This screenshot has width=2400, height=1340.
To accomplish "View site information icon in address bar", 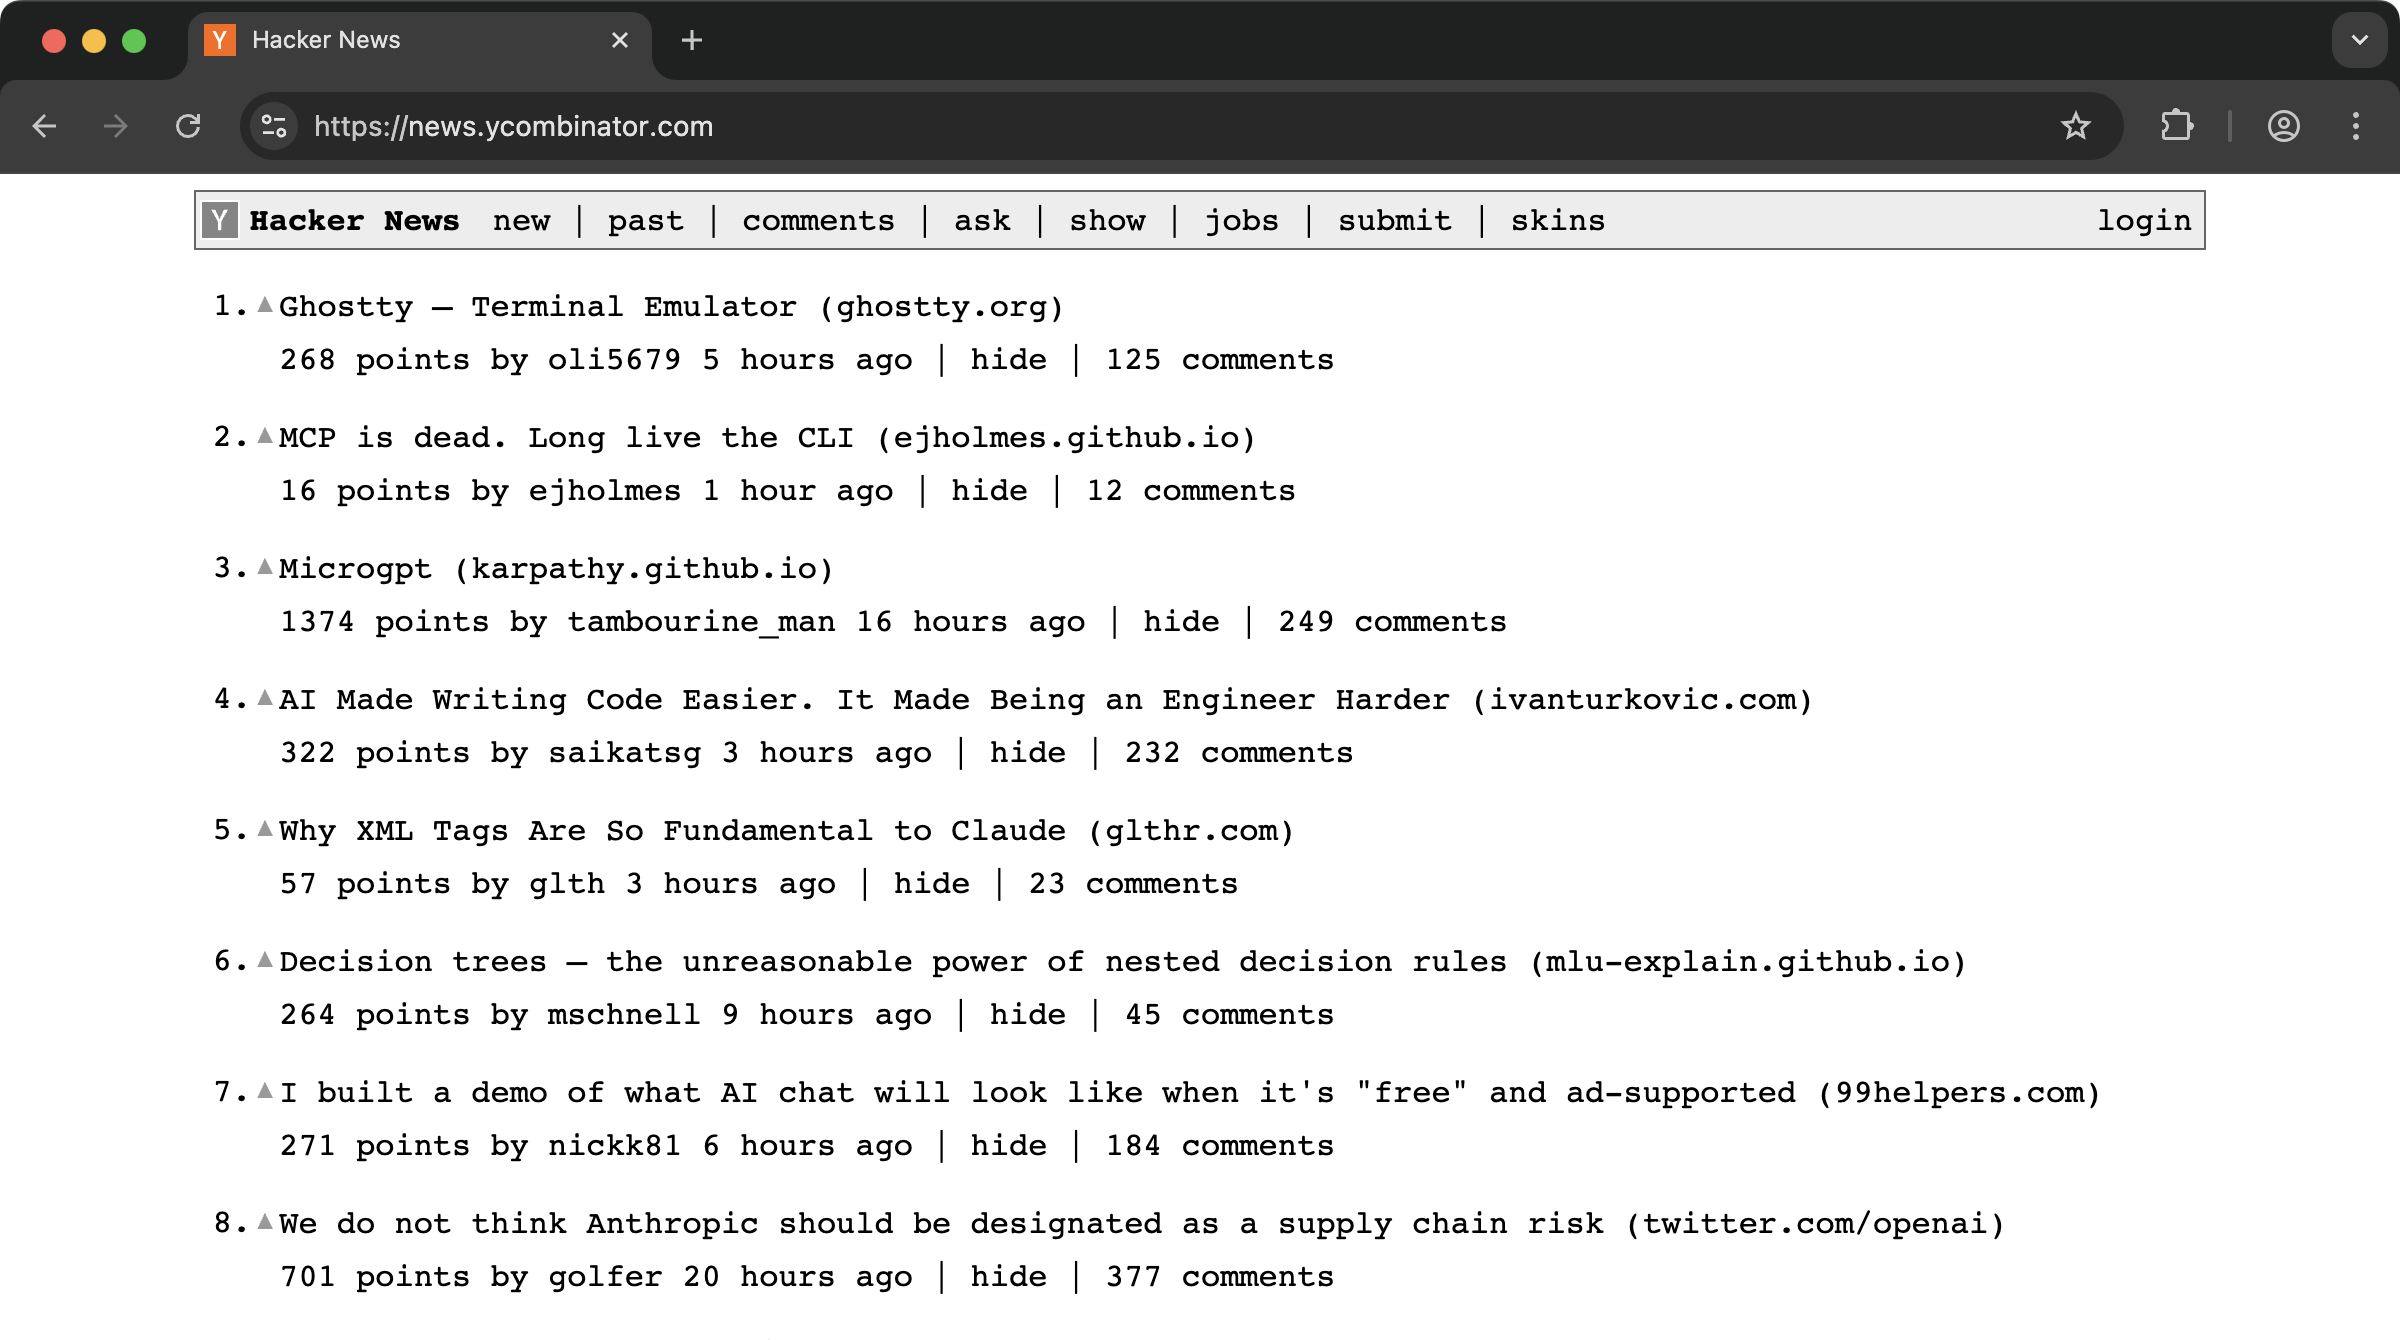I will (273, 126).
